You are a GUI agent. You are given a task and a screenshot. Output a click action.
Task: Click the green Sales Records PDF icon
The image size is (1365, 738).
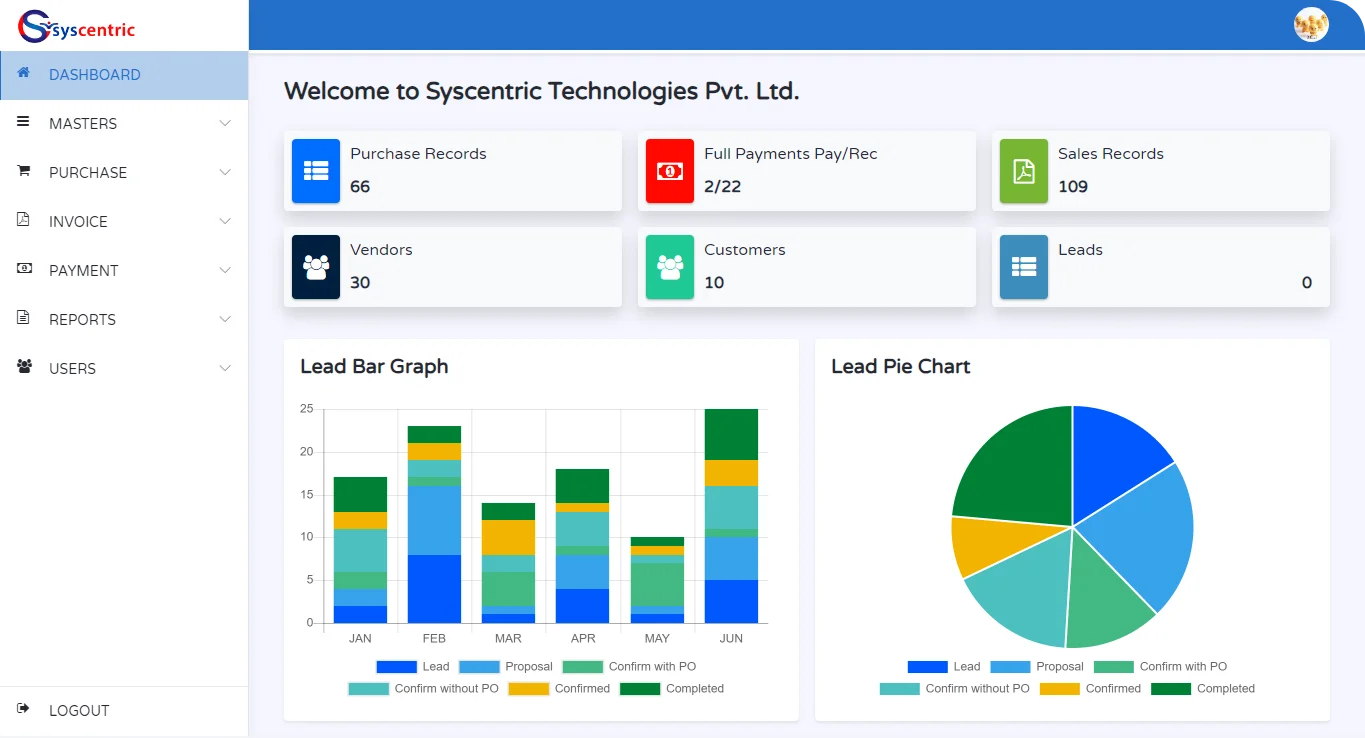tap(1024, 171)
